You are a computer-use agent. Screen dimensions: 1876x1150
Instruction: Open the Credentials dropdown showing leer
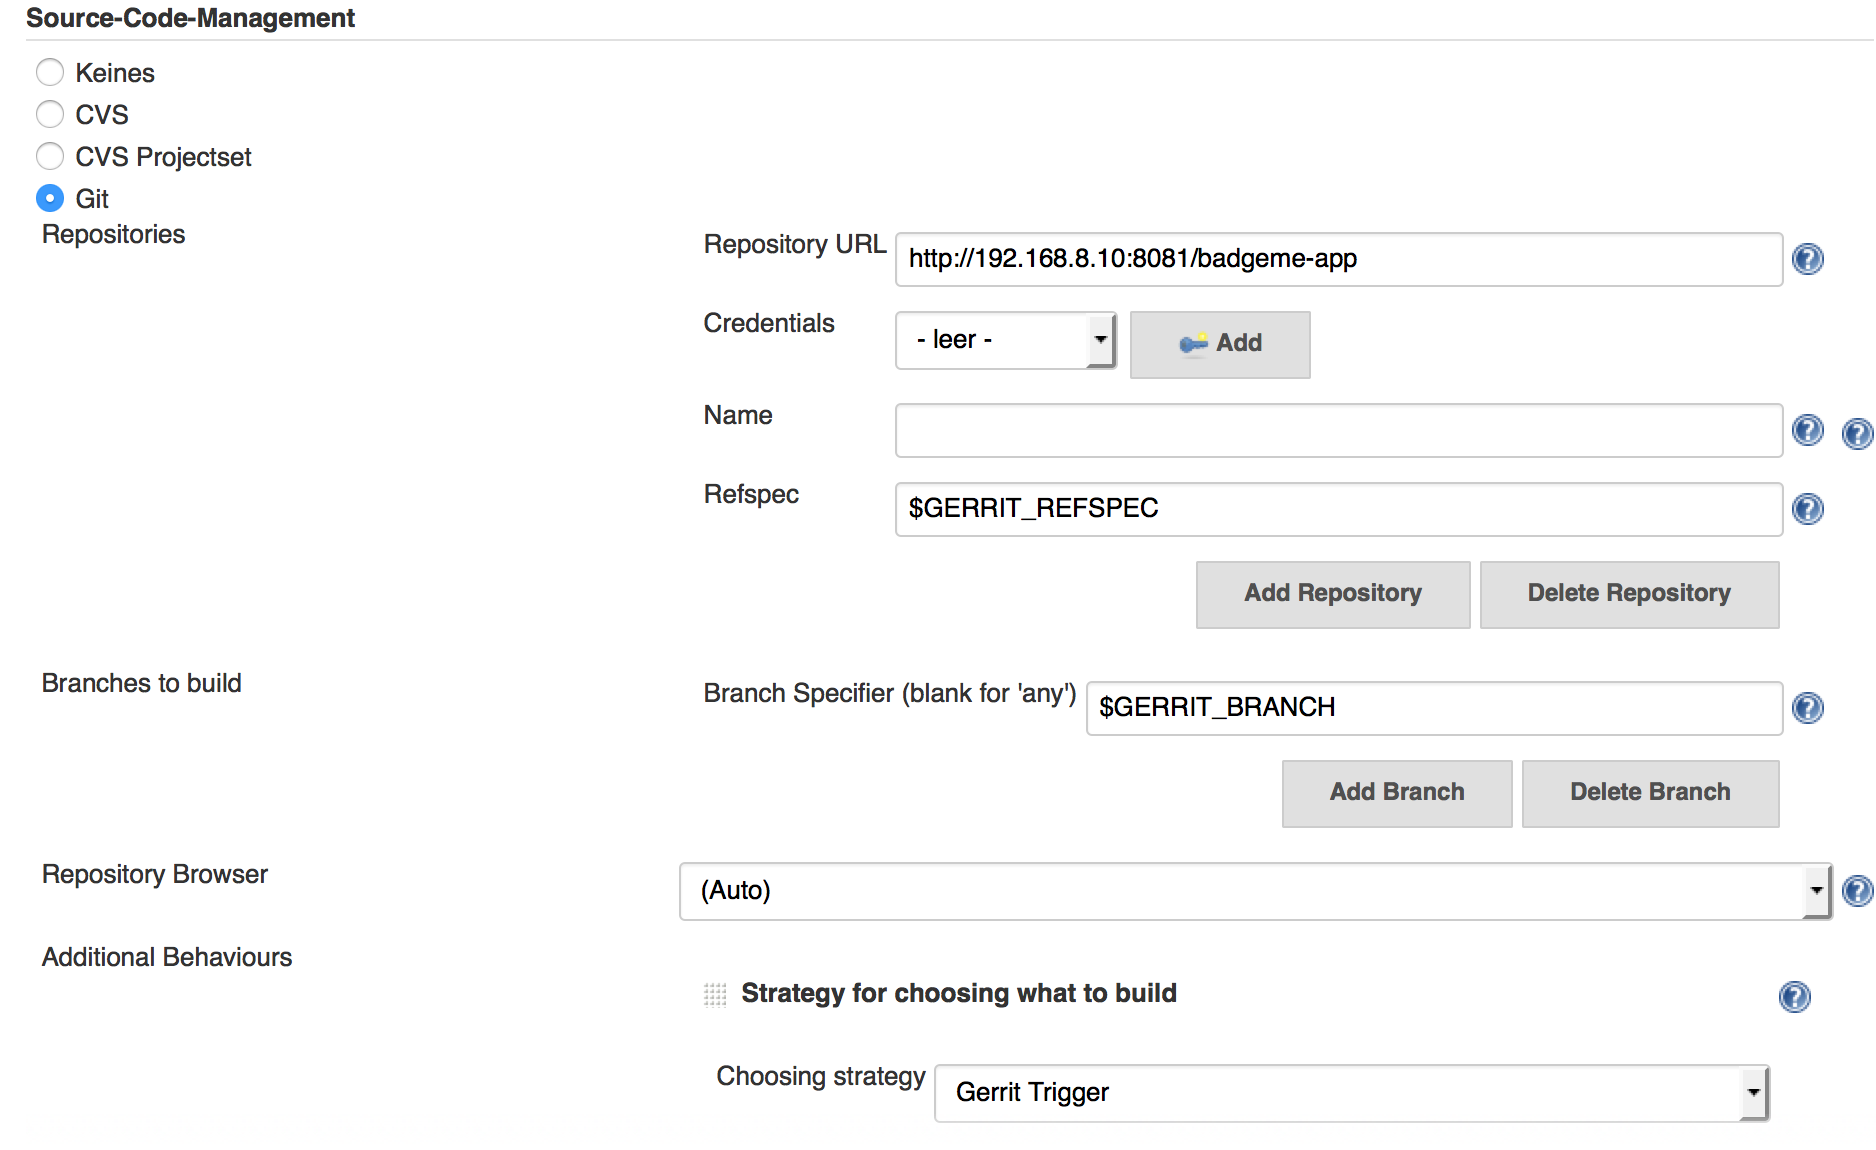(1005, 340)
